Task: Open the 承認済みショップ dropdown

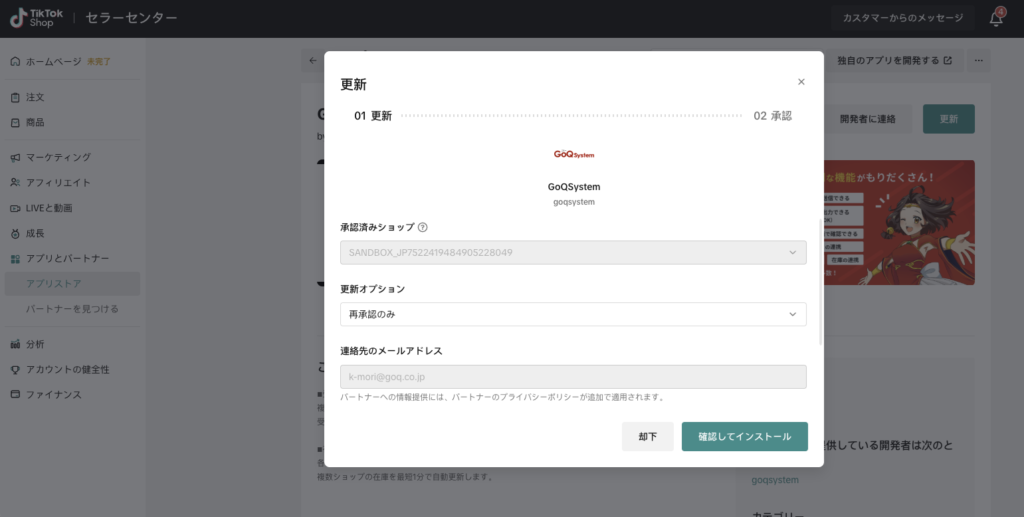Action: click(573, 252)
